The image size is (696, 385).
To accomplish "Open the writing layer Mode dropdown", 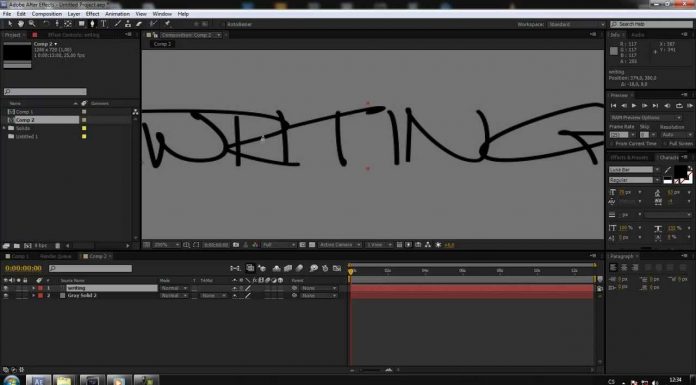I will pyautogui.click(x=174, y=288).
